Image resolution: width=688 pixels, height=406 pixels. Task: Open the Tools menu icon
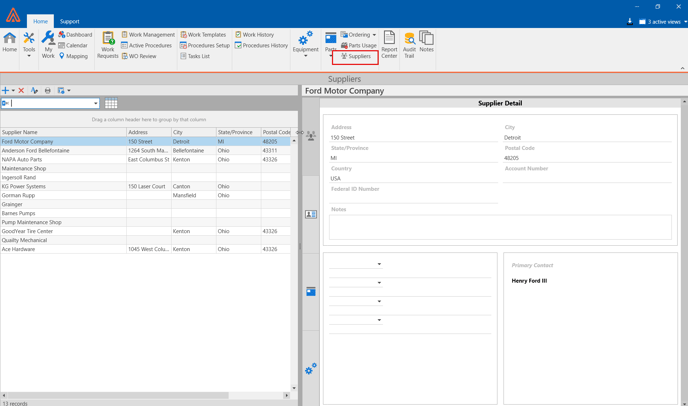pyautogui.click(x=29, y=44)
